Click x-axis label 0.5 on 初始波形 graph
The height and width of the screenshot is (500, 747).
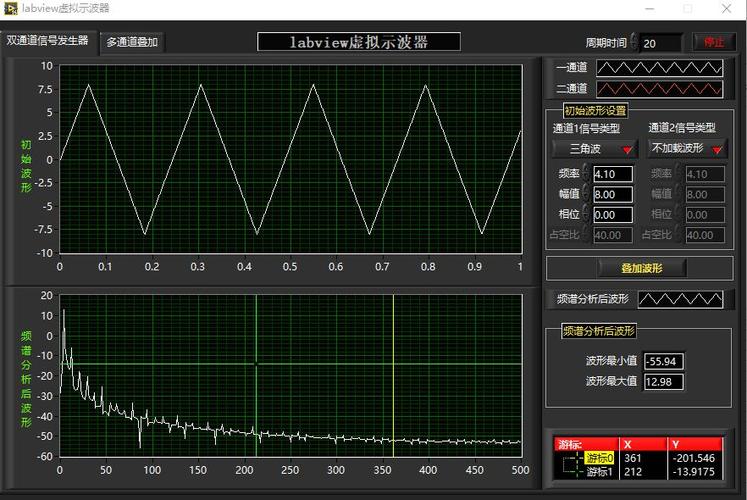tap(290, 267)
